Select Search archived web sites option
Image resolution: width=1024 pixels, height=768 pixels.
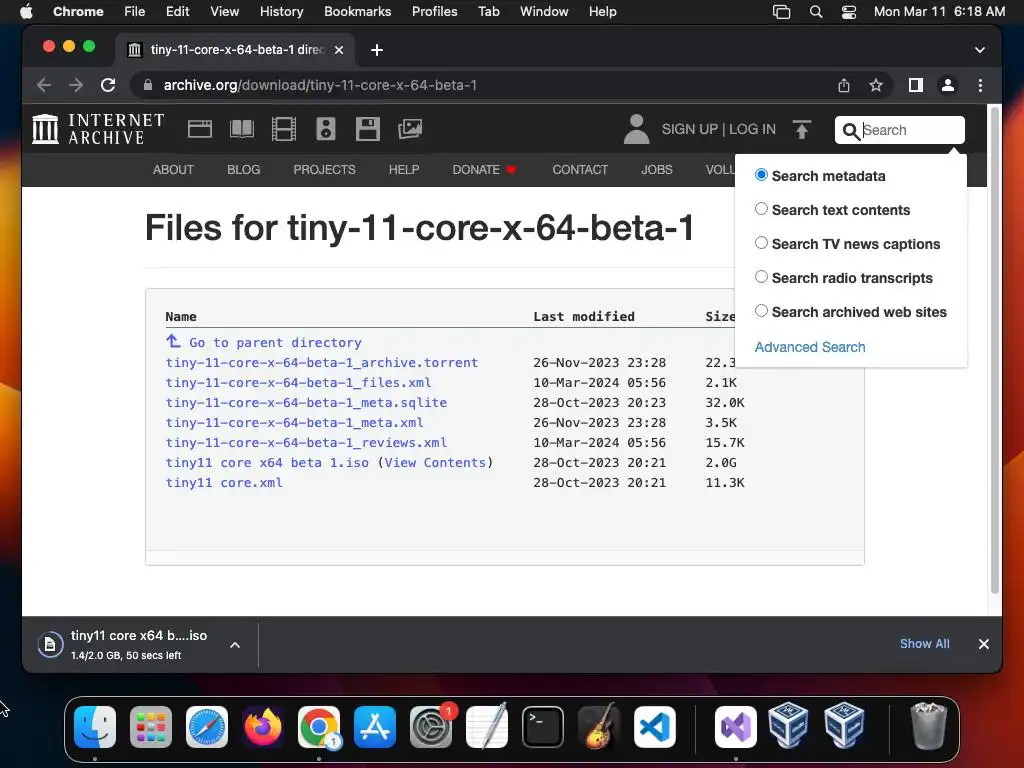pyautogui.click(x=761, y=311)
